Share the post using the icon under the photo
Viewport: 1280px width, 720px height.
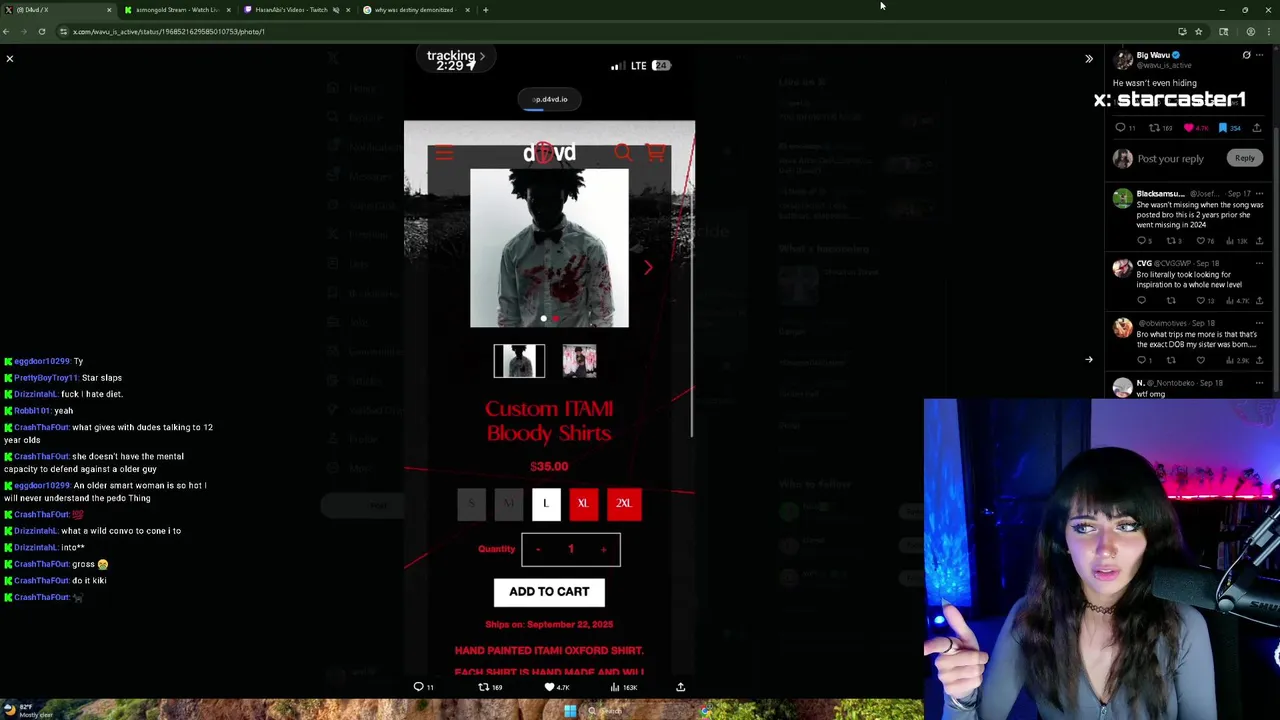pyautogui.click(x=681, y=687)
